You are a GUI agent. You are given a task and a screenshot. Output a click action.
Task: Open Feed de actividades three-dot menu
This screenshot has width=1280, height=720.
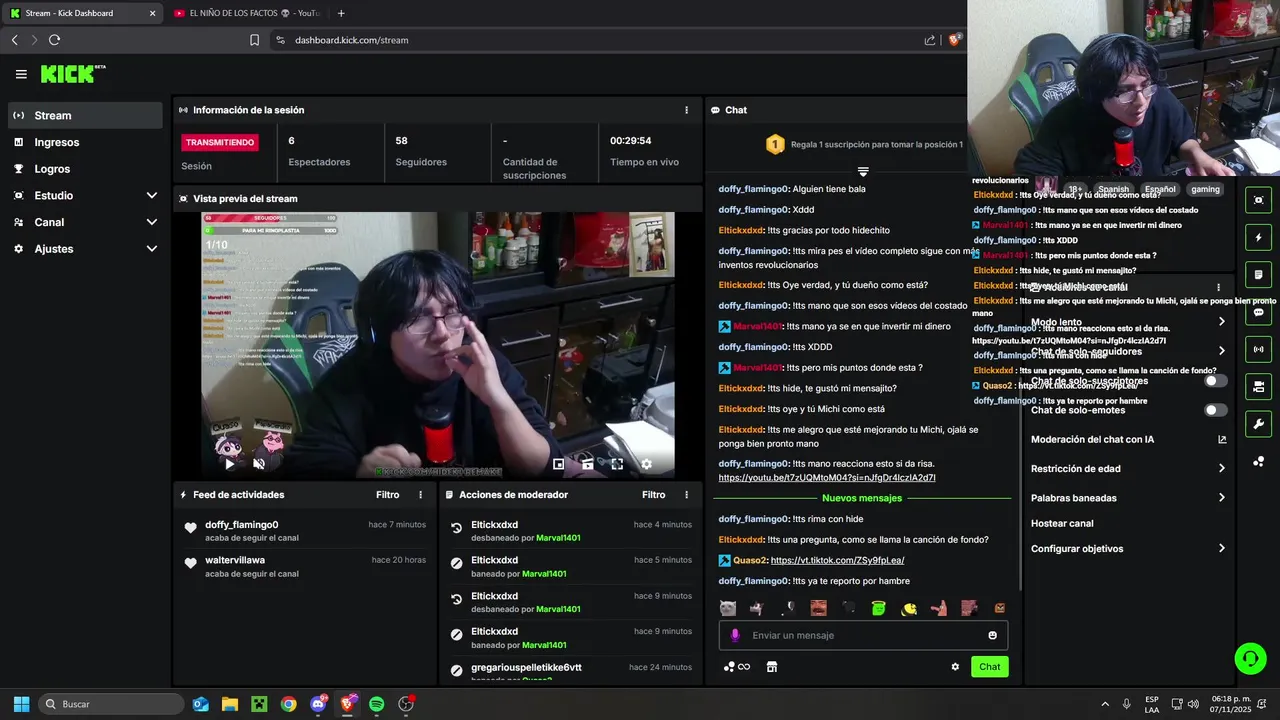click(x=420, y=495)
